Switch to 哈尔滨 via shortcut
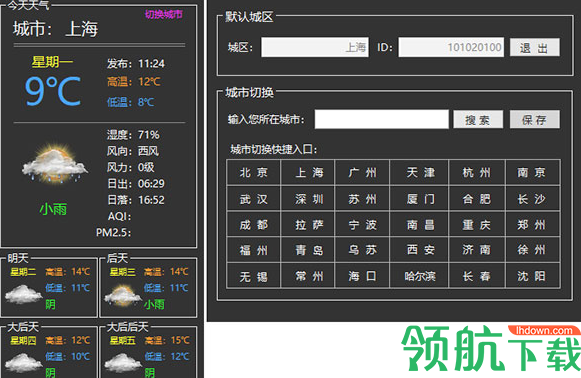581x378 pixels. coord(419,276)
